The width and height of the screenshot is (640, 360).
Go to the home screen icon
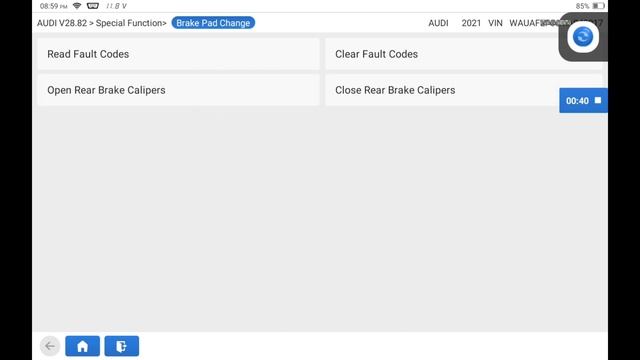[82, 346]
